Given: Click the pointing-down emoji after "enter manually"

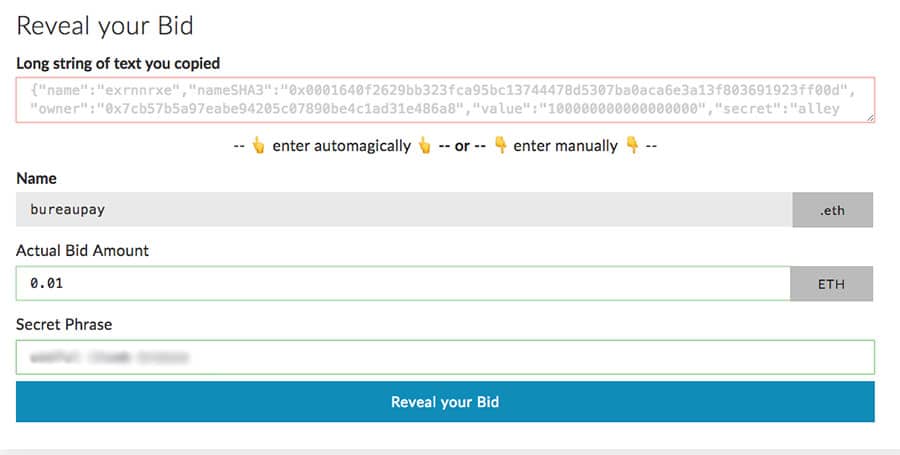Looking at the screenshot, I should tap(631, 146).
